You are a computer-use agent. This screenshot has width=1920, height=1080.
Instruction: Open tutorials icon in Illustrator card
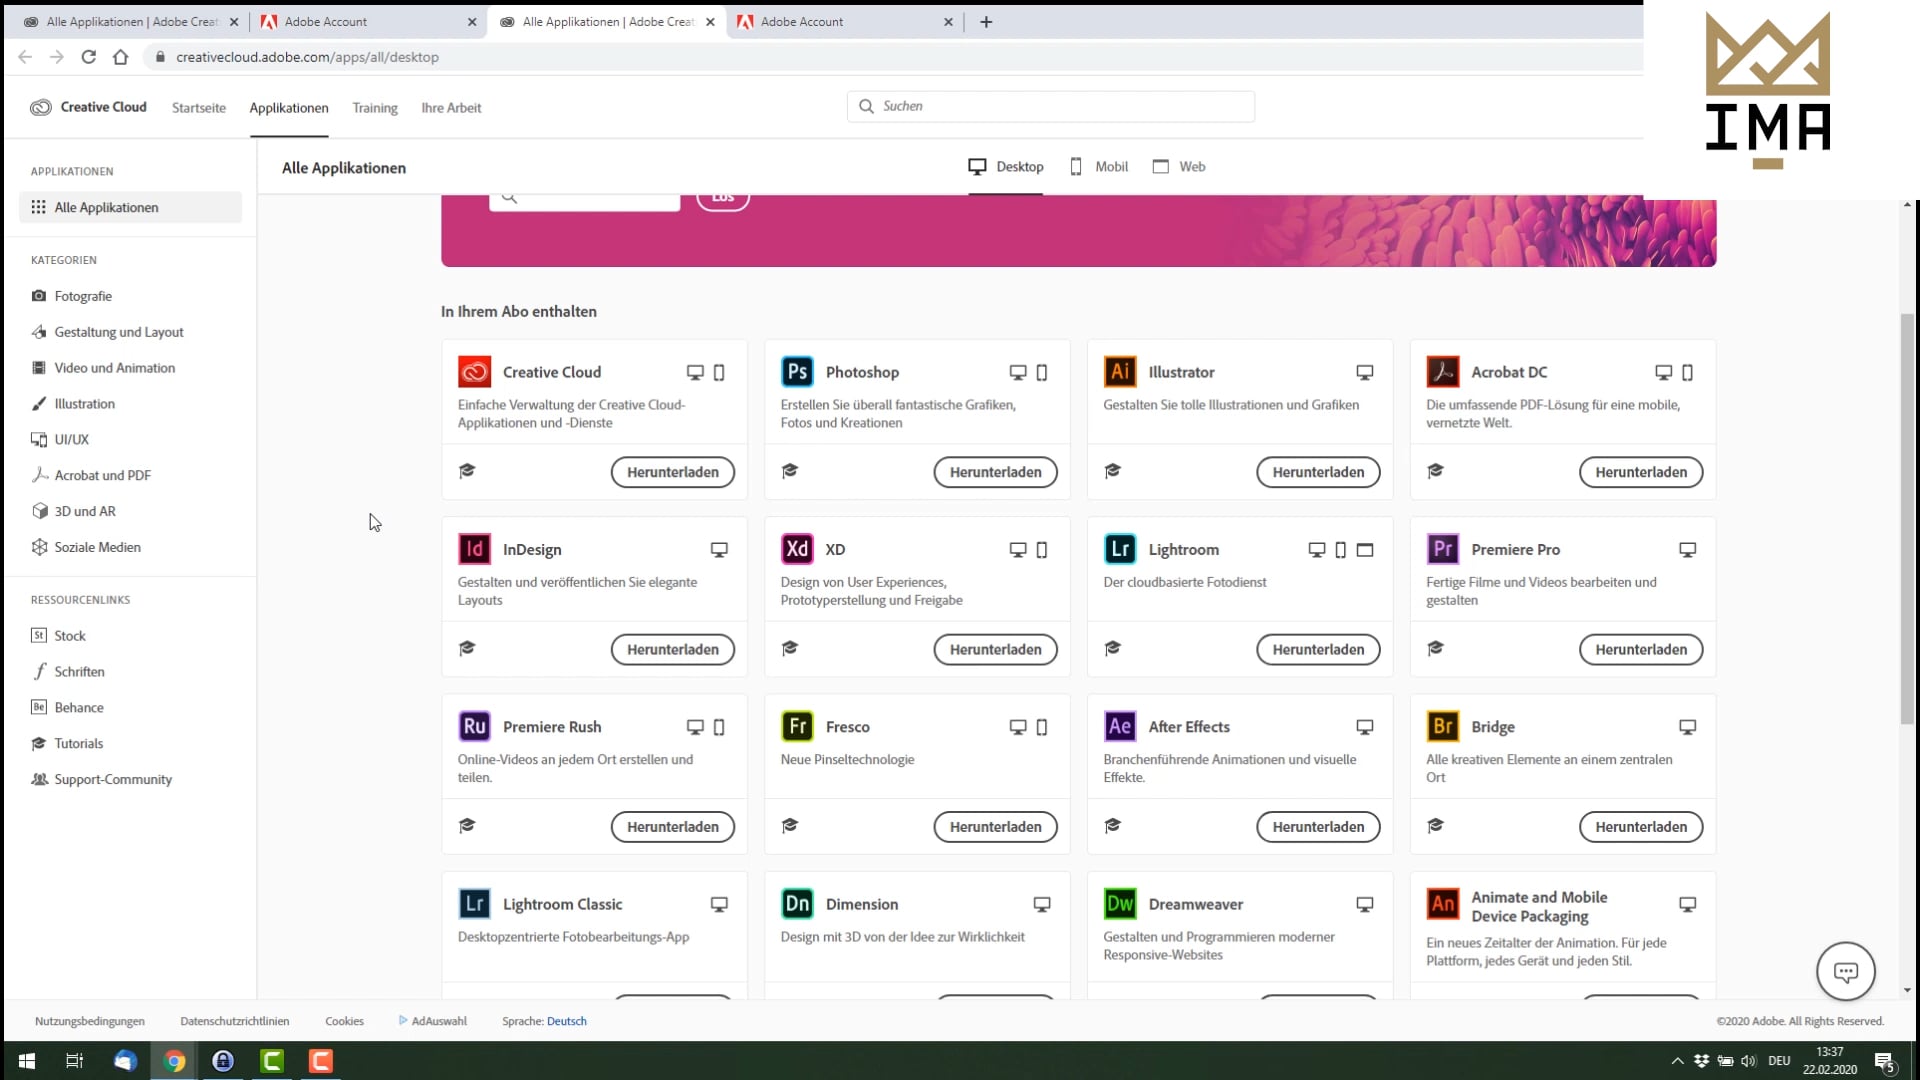click(1113, 471)
